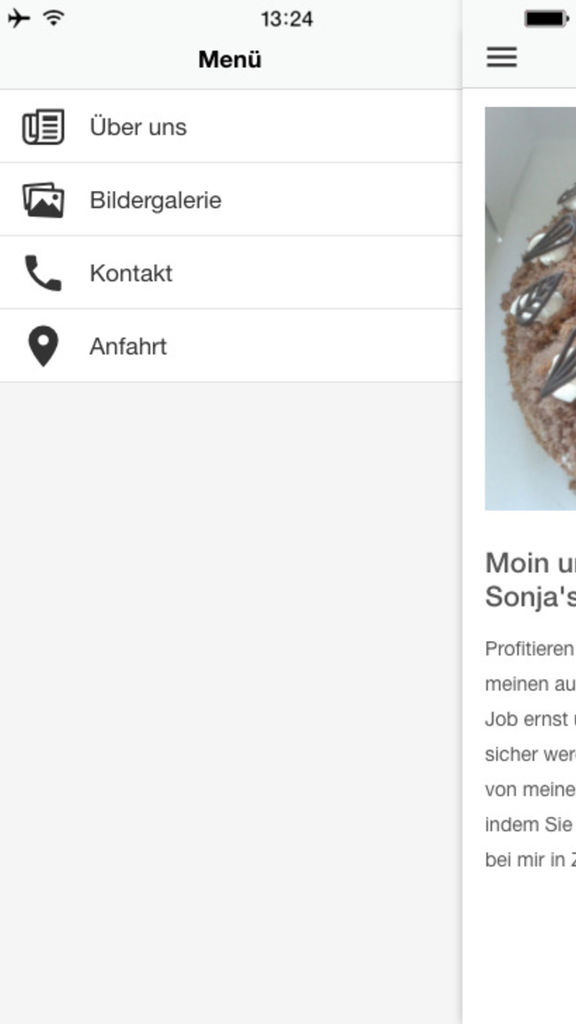The image size is (576, 1024).
Task: Click the phone handset icon
Action: tap(43, 273)
